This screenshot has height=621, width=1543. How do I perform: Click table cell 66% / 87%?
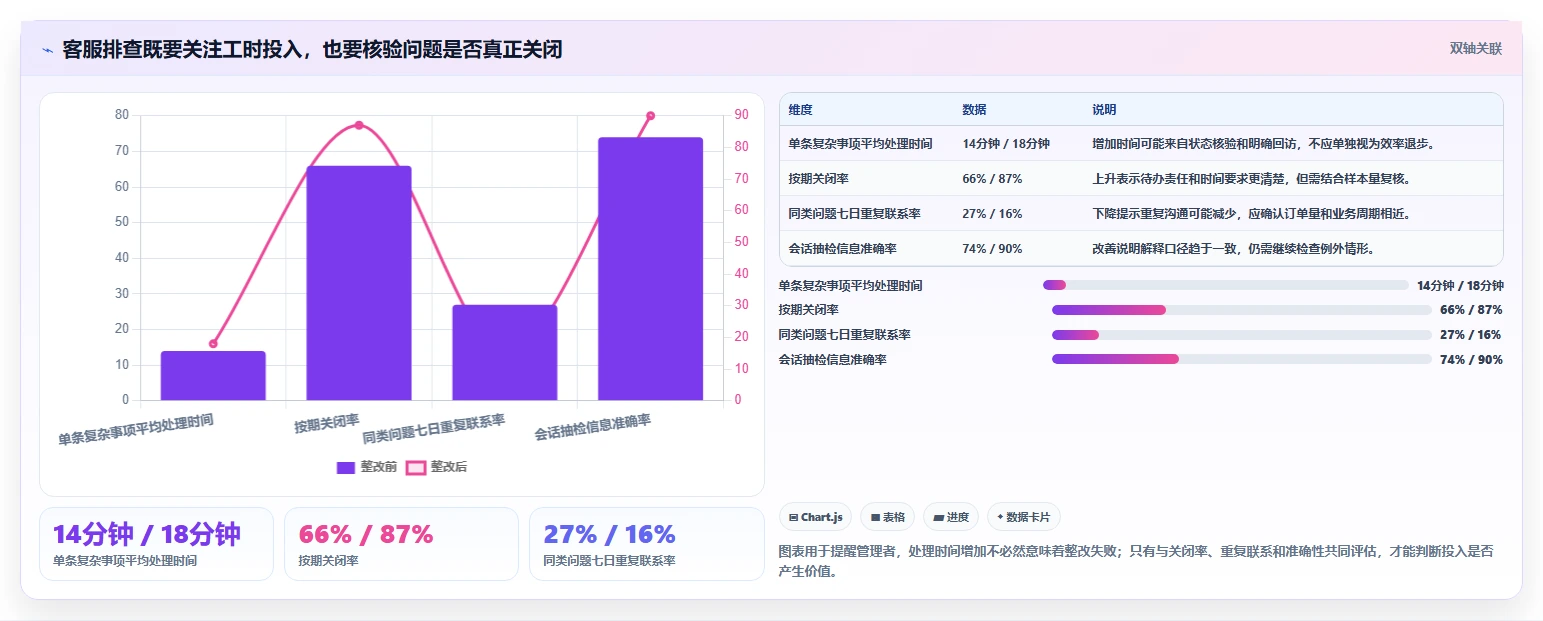point(992,179)
